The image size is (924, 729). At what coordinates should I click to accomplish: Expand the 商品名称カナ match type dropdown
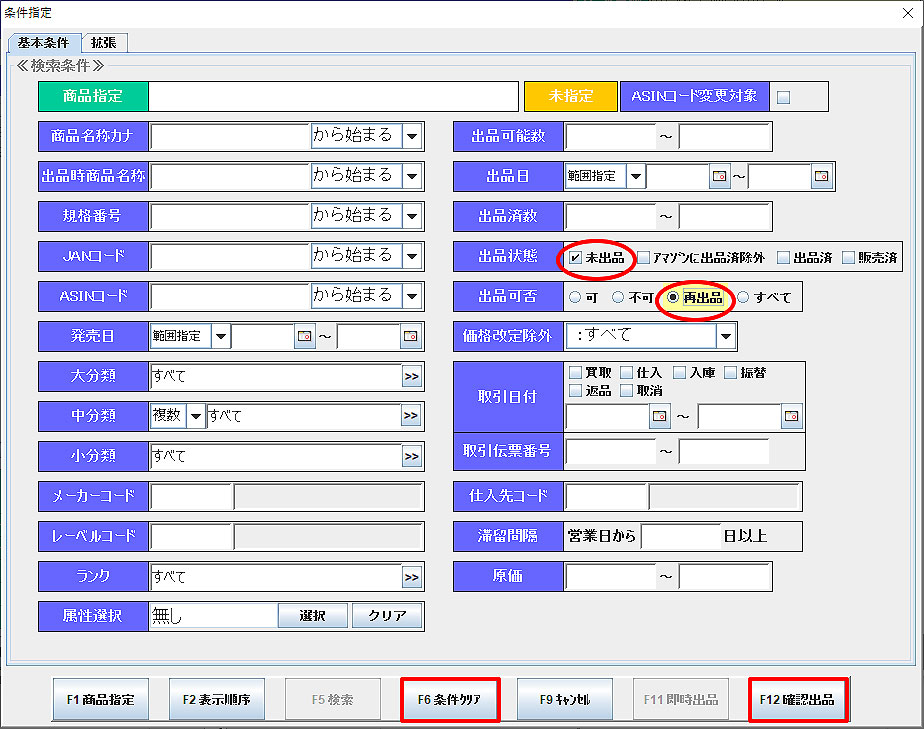[x=412, y=136]
